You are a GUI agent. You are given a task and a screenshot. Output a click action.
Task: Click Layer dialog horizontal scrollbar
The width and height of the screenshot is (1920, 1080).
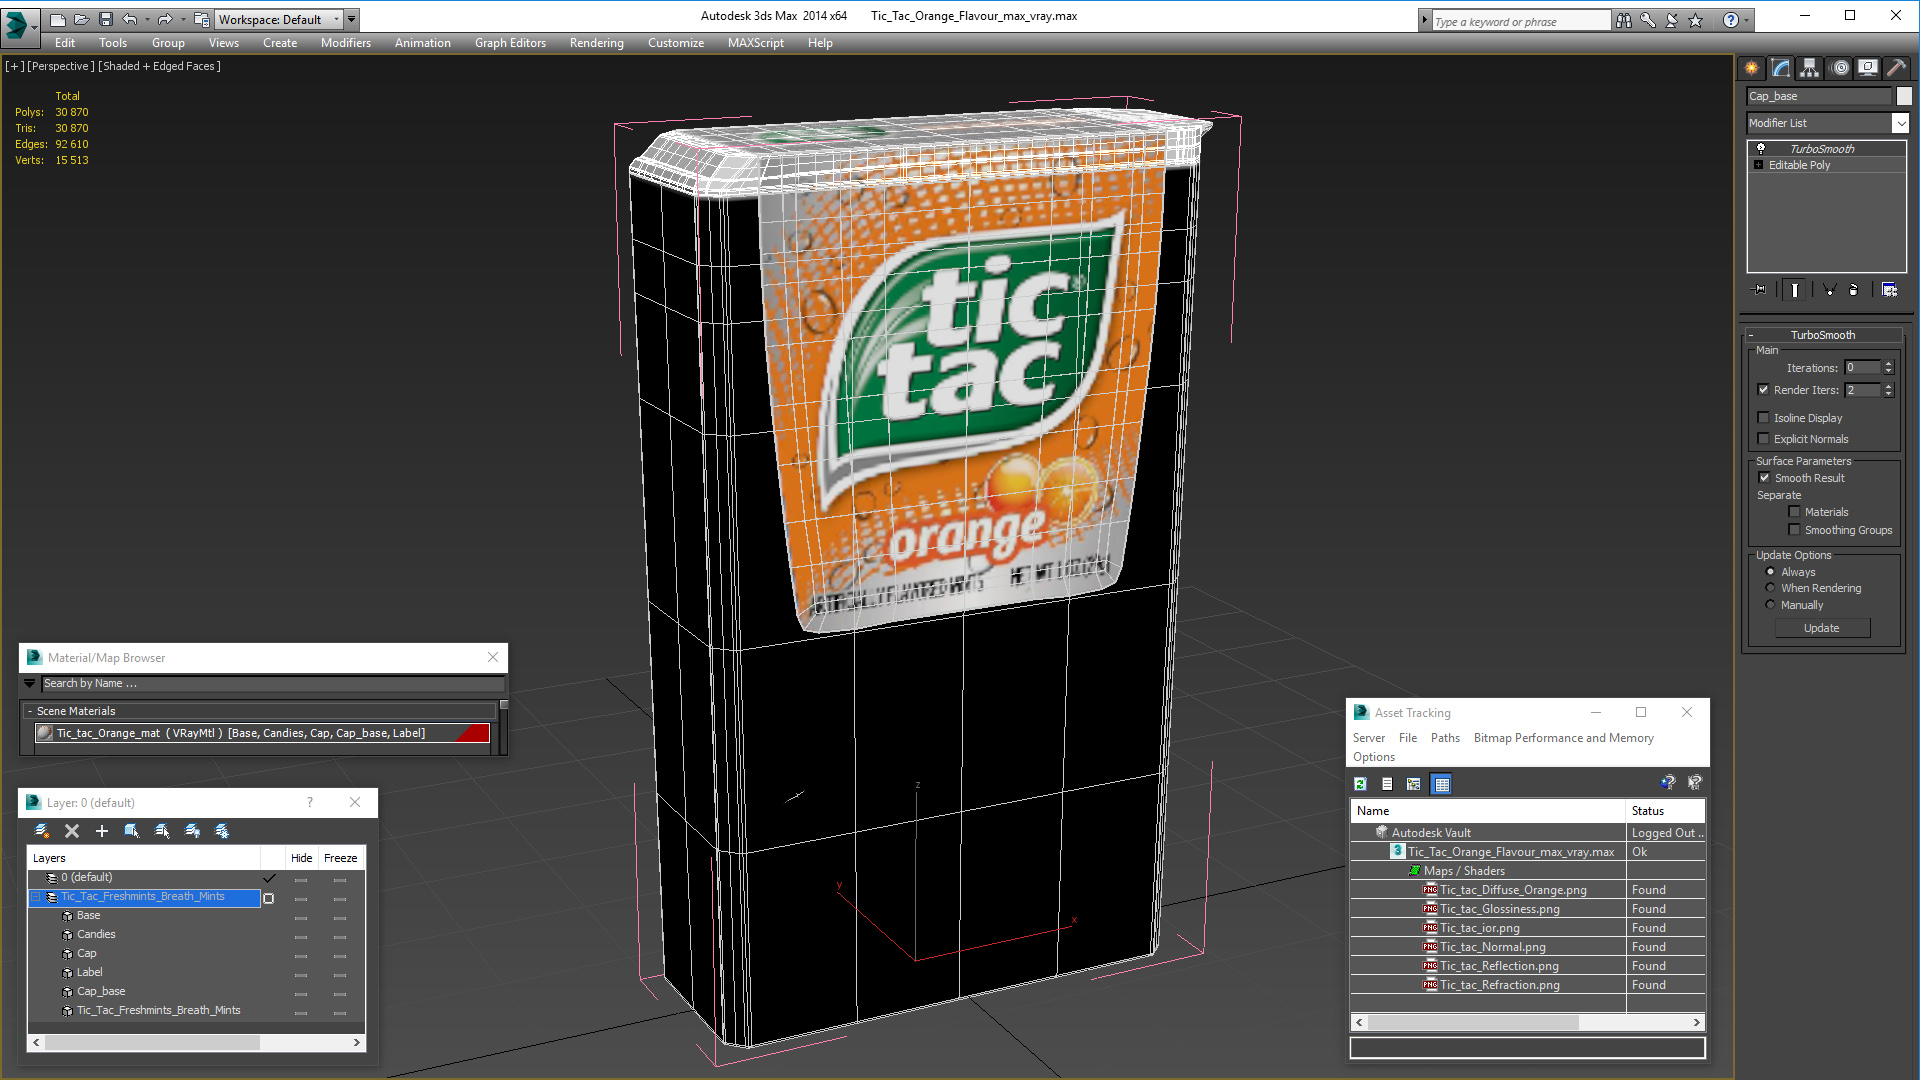click(x=197, y=1042)
